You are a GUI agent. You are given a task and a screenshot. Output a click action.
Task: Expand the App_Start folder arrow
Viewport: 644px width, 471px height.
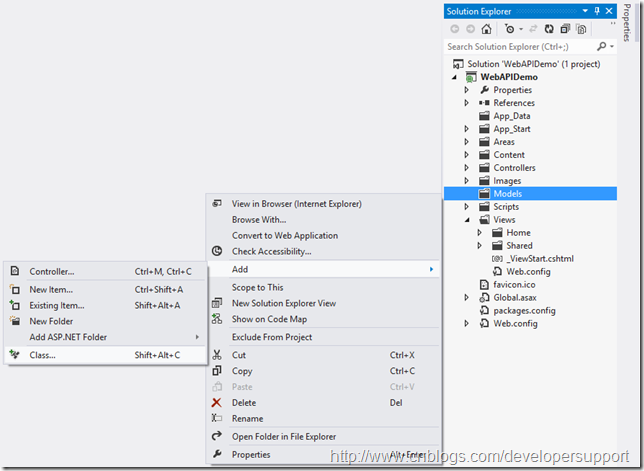(466, 129)
